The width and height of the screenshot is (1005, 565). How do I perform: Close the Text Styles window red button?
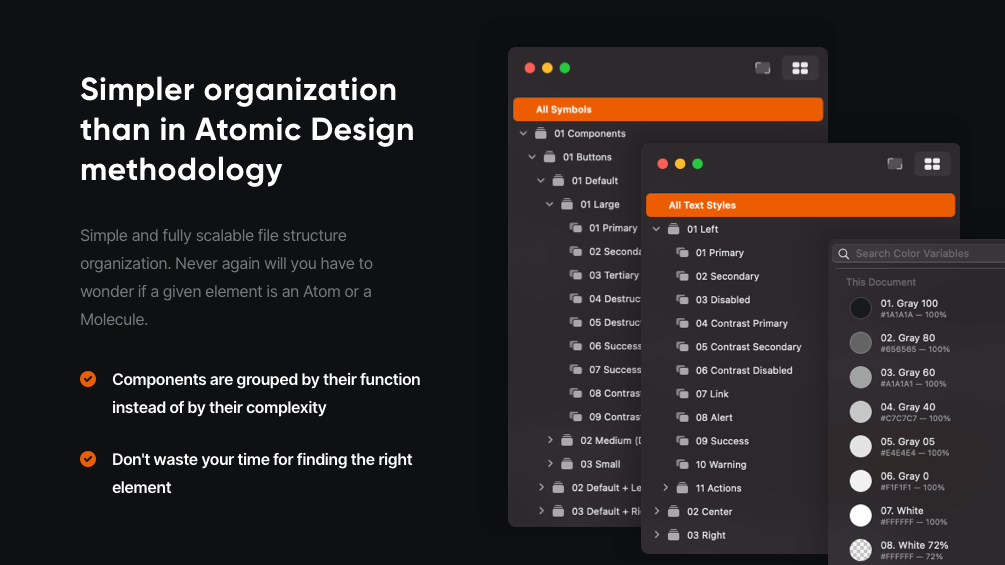pyautogui.click(x=663, y=164)
